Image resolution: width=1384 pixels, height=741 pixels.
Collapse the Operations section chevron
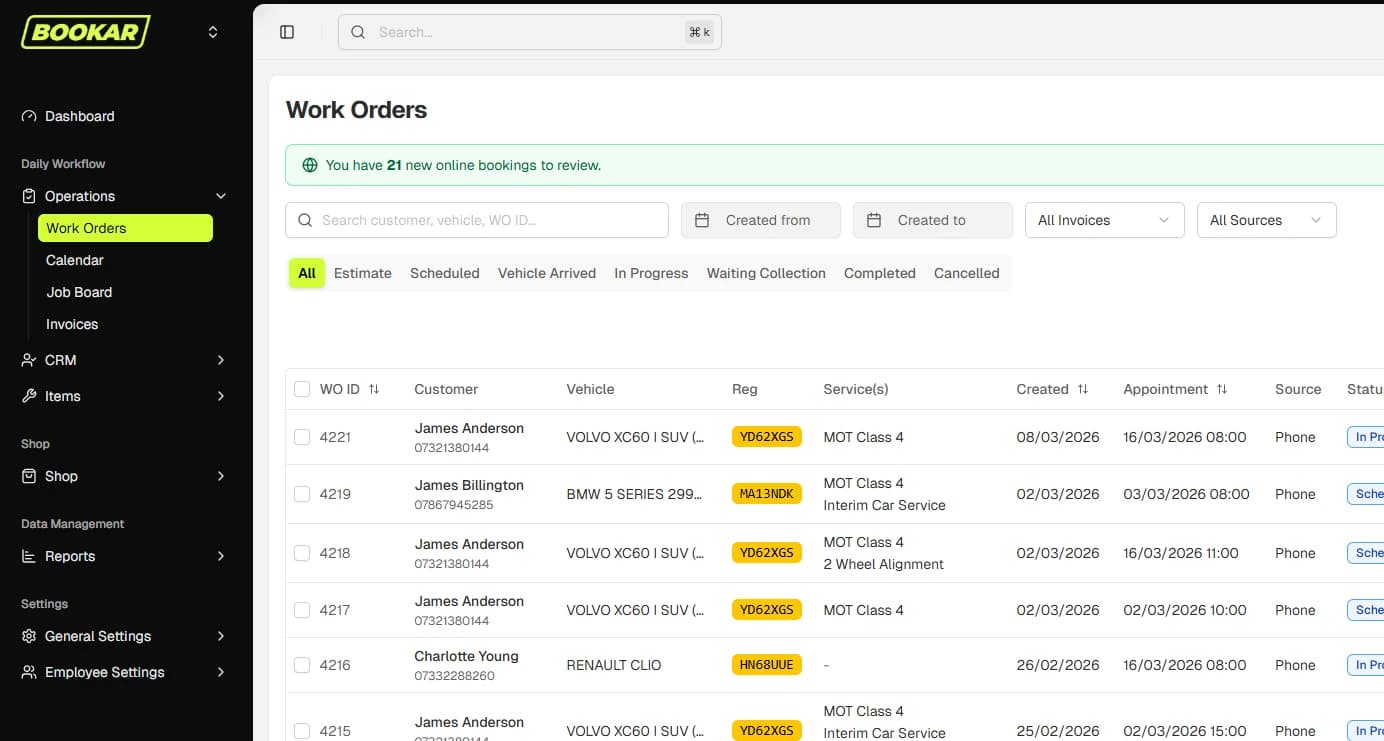(x=221, y=196)
